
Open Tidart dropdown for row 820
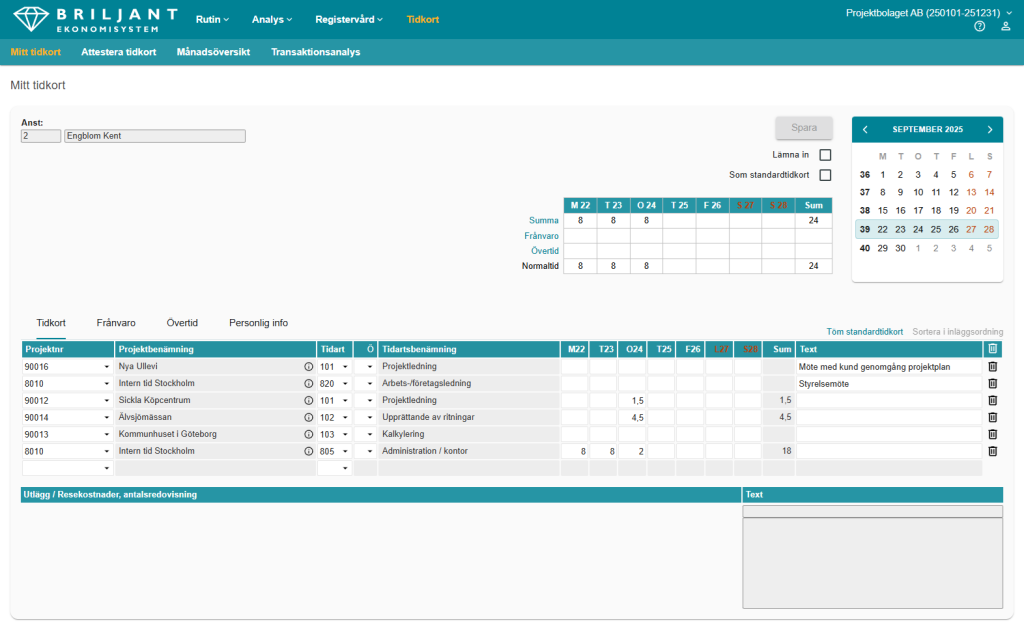[x=345, y=384]
